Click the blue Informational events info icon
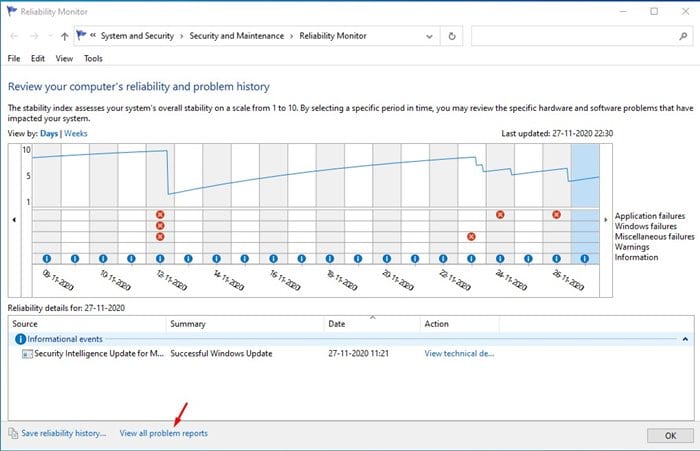Viewport: 700px width, 451px height. pos(20,339)
